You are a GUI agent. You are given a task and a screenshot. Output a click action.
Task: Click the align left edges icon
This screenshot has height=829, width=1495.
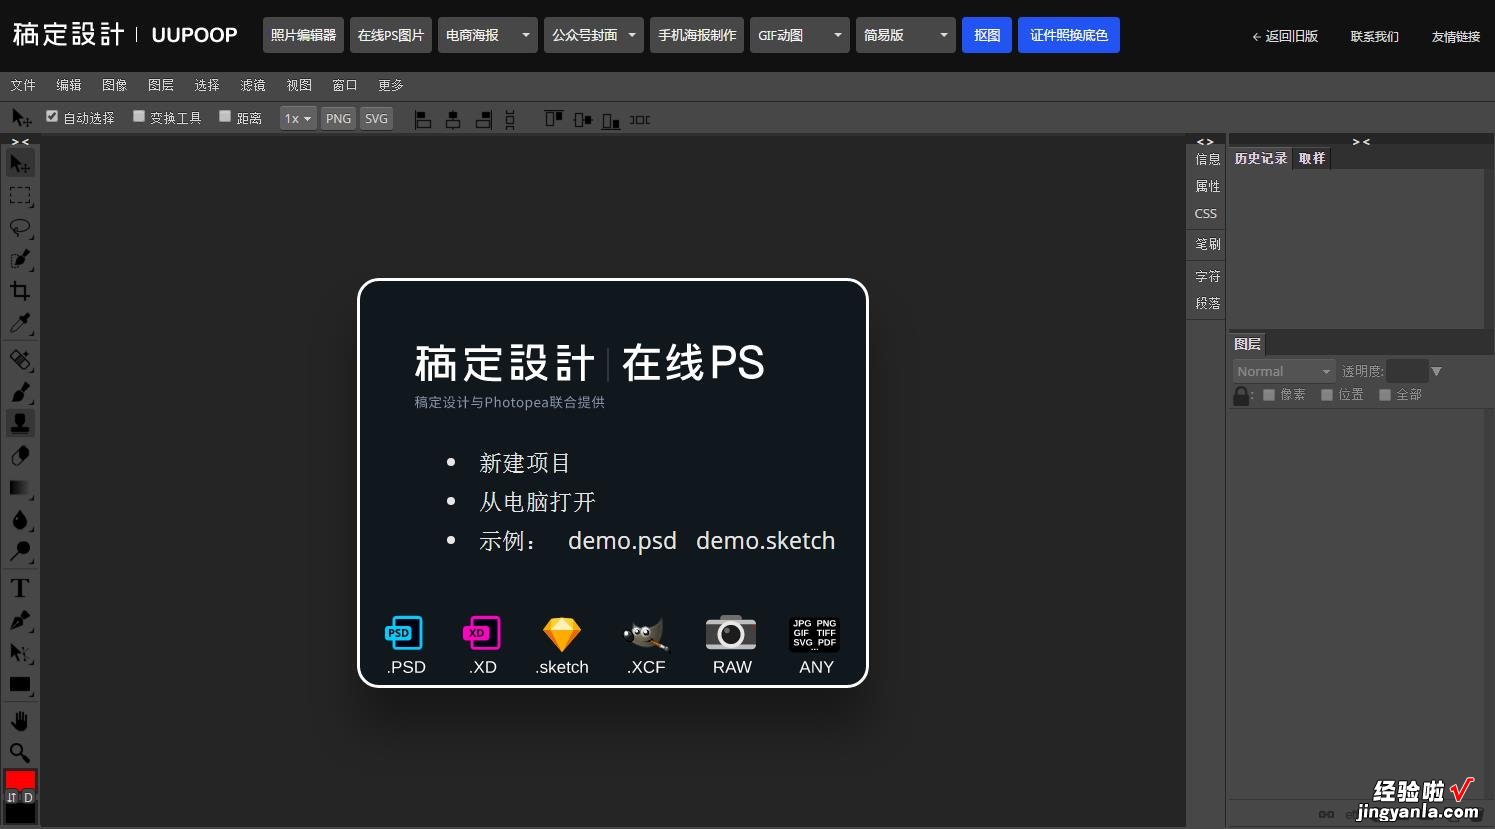(423, 119)
